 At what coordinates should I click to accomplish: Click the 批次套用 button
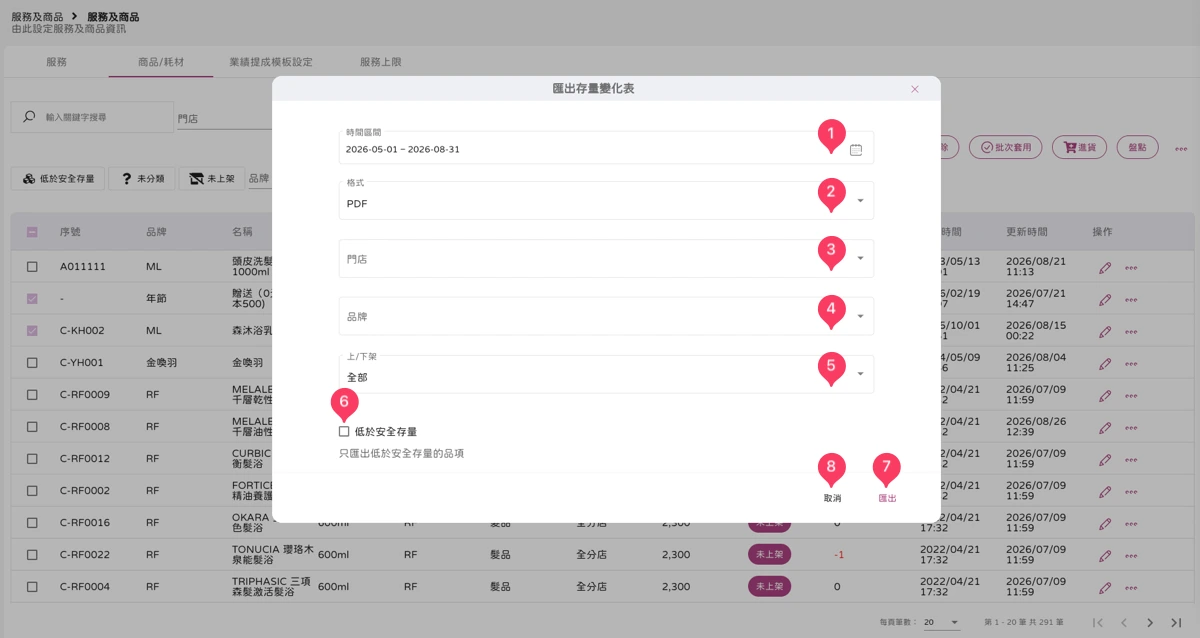click(x=1006, y=147)
